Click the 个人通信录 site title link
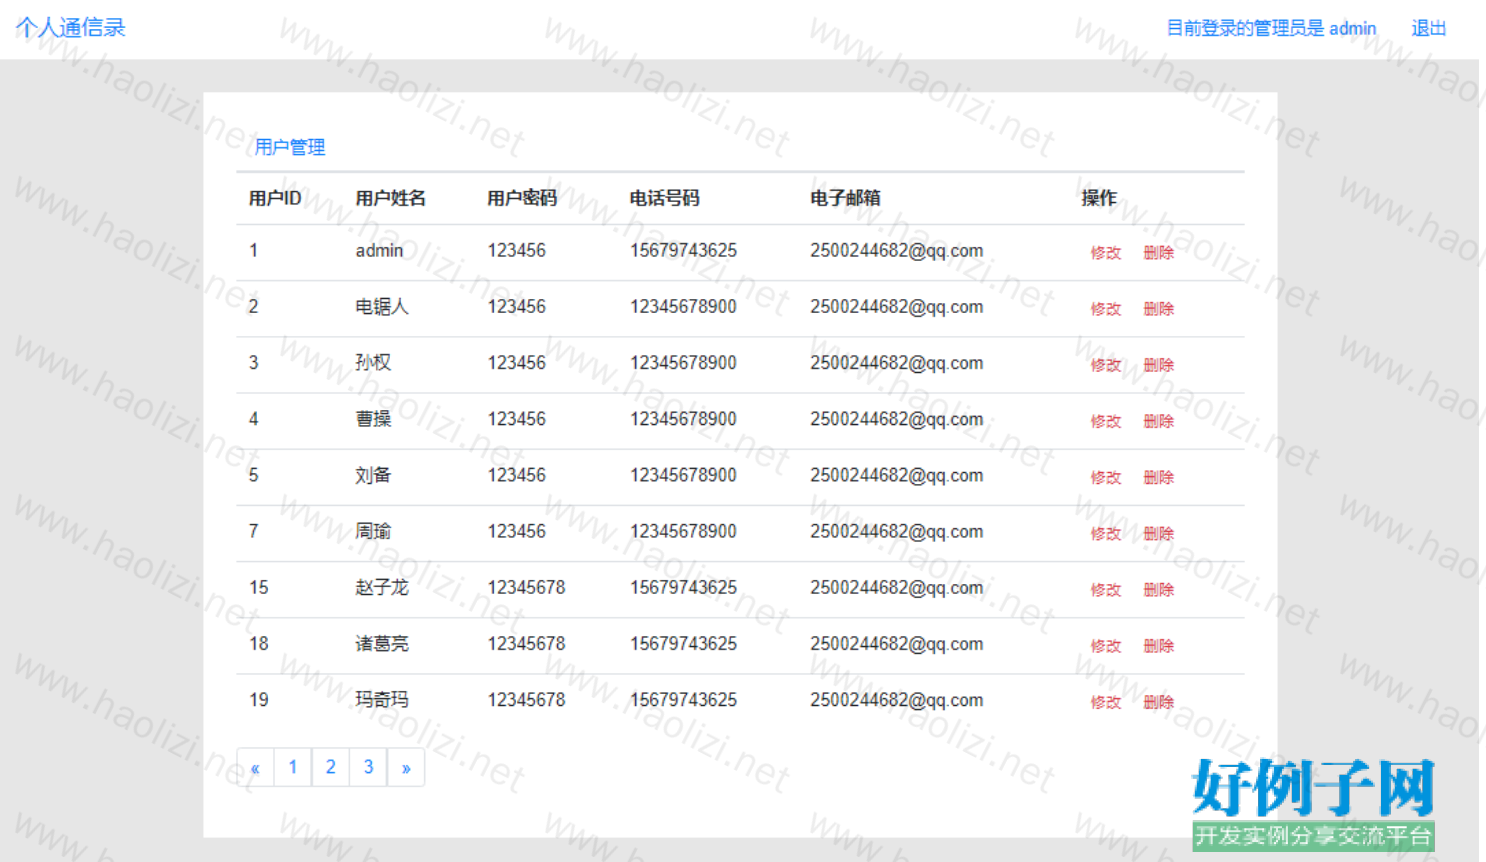Image resolution: width=1486 pixels, height=862 pixels. coord(71,28)
